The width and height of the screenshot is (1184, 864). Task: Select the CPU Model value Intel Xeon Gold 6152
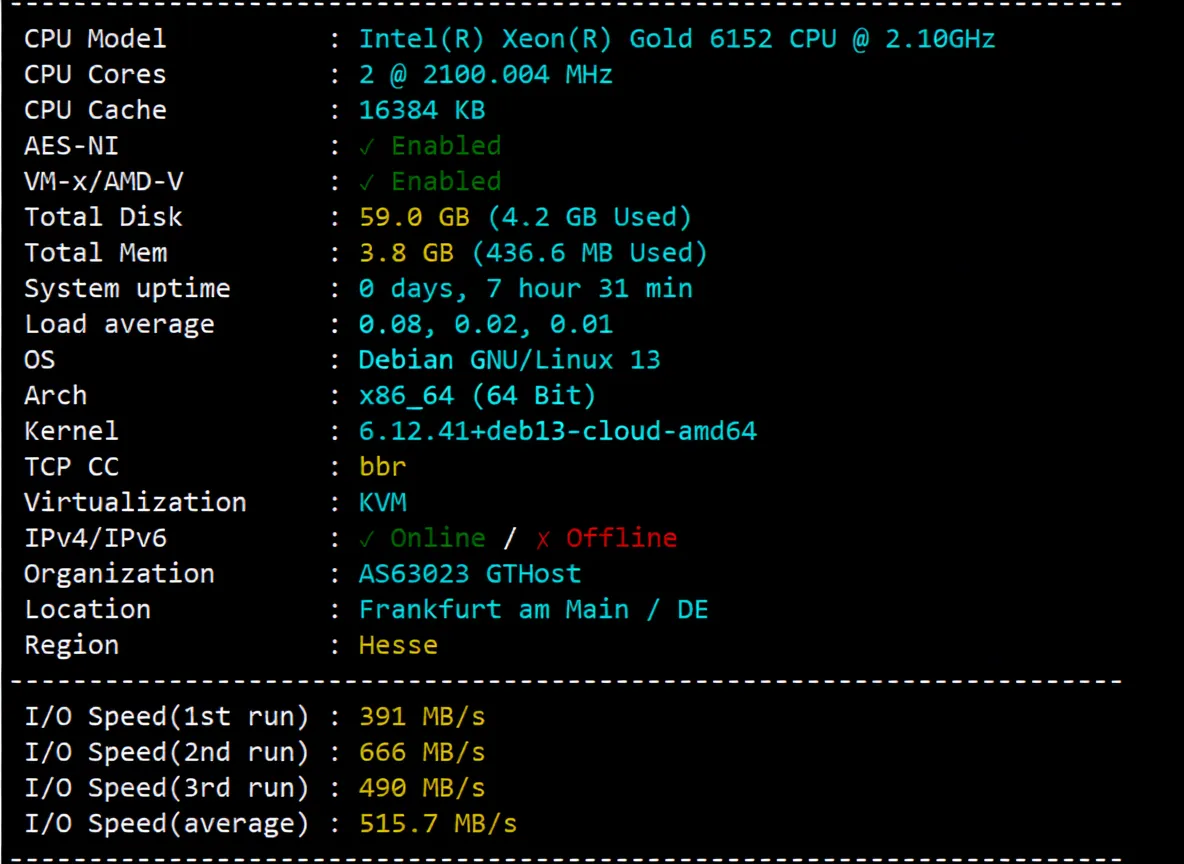coord(676,38)
